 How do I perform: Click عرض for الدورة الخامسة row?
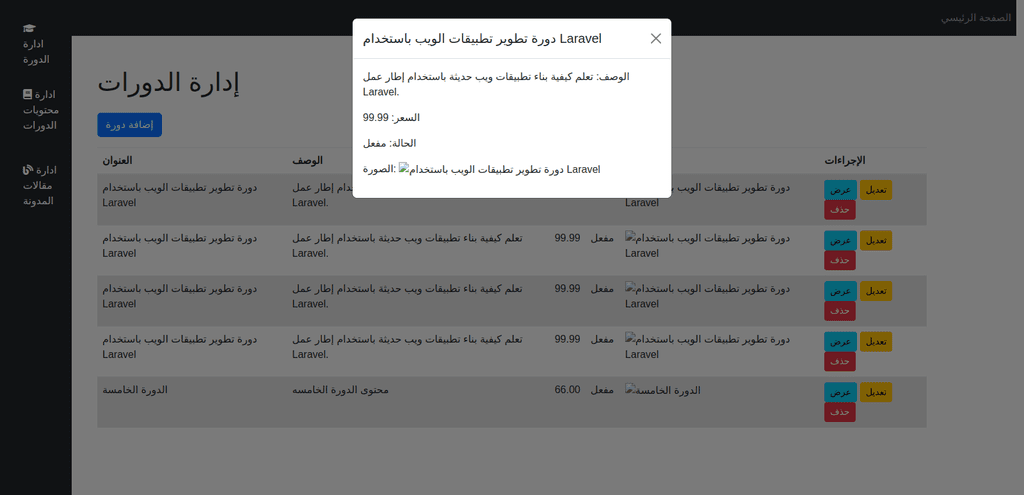pos(840,392)
